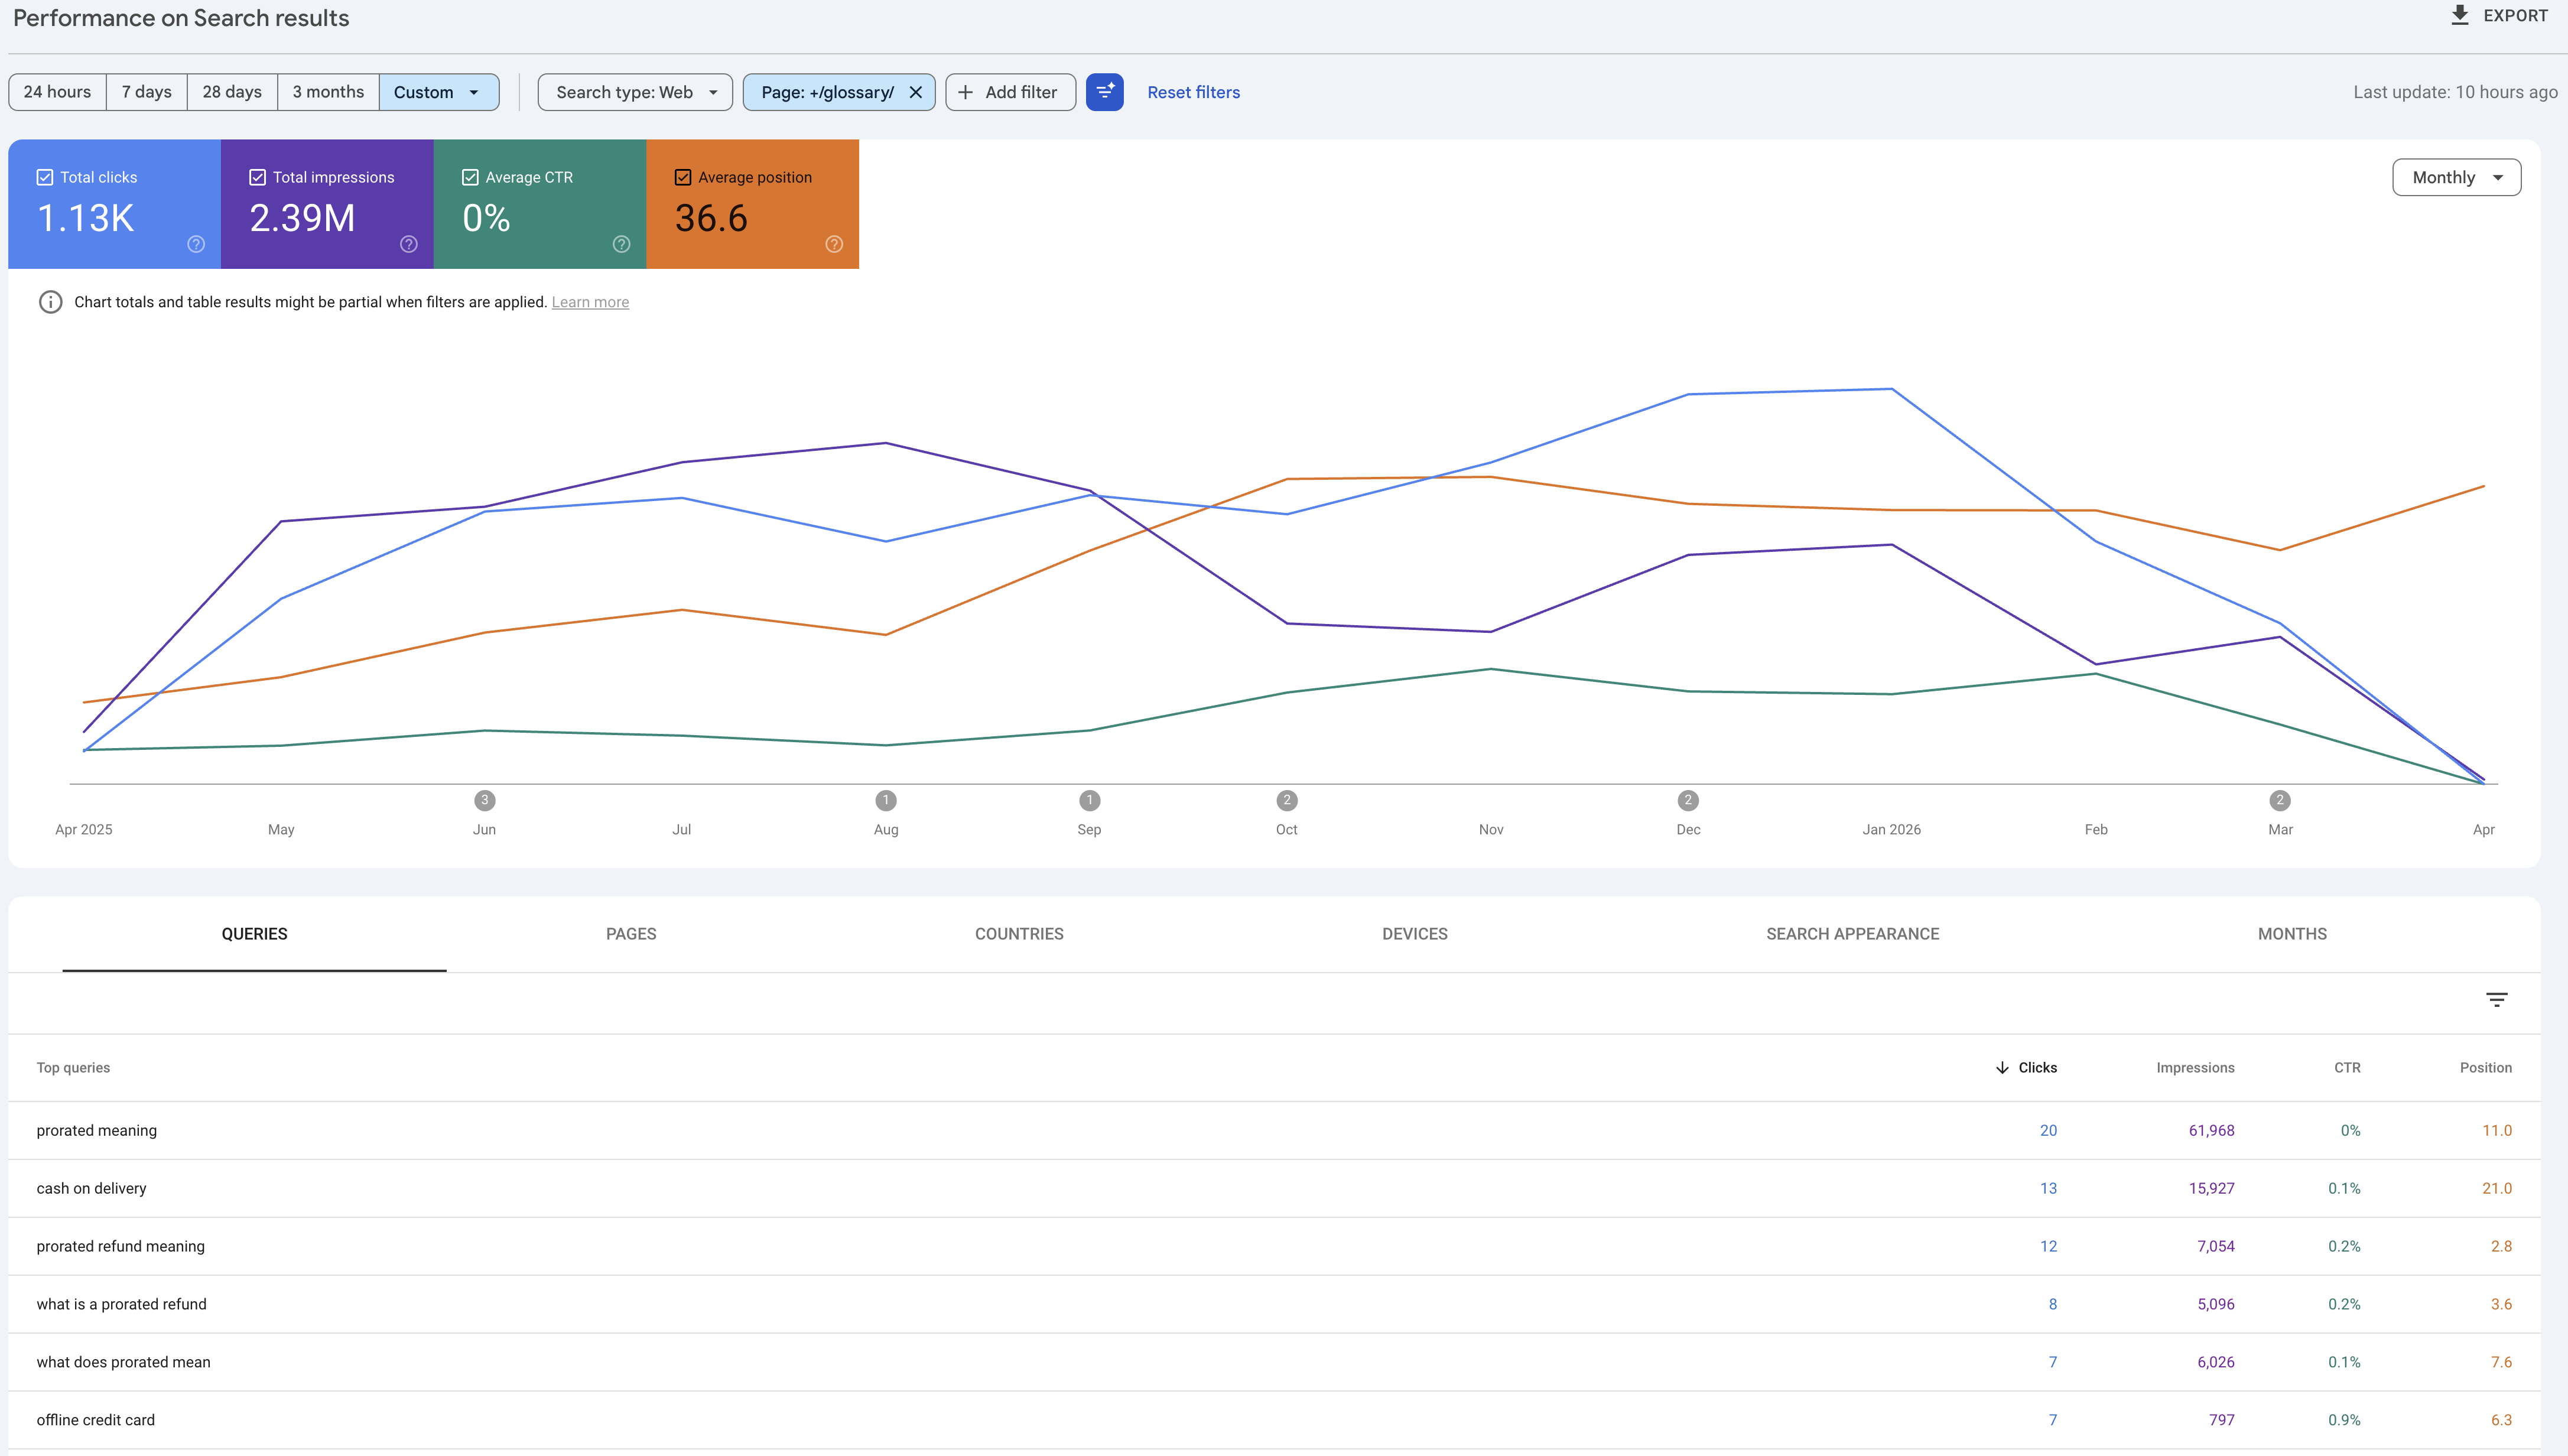
Task: Toggle the Total impressions checkbox
Action: point(257,177)
